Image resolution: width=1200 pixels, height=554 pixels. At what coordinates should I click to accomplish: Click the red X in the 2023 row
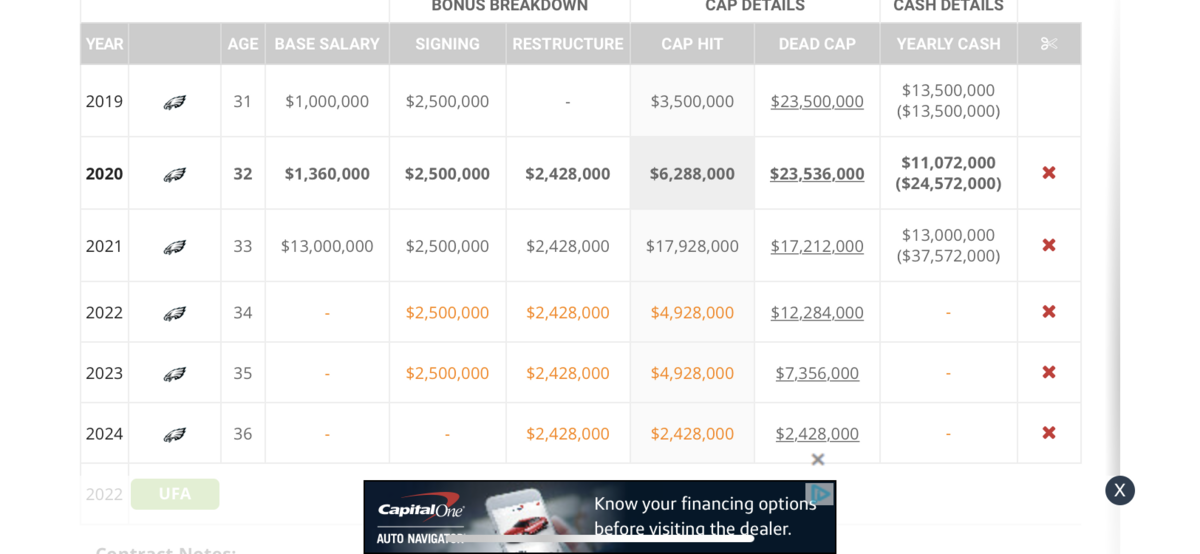[1049, 373]
